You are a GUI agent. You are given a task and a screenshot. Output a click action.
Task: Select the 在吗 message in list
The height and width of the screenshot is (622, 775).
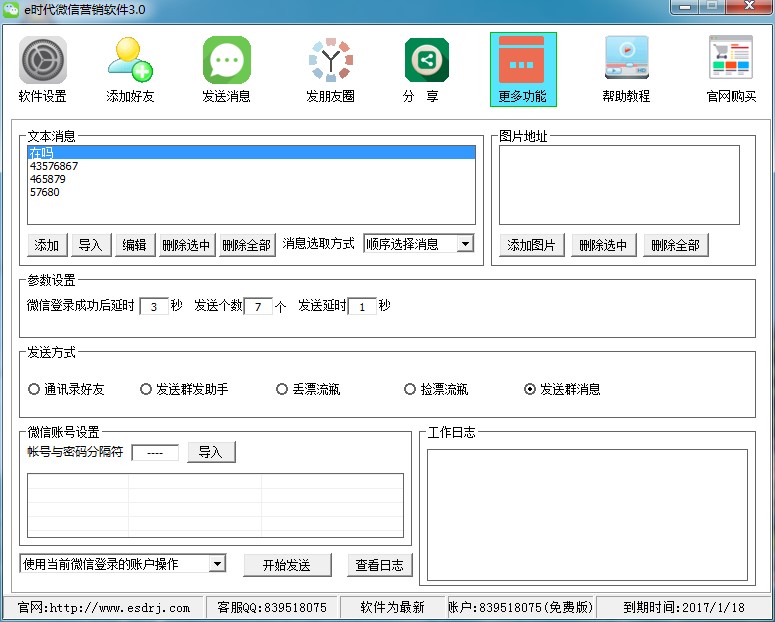(x=250, y=153)
